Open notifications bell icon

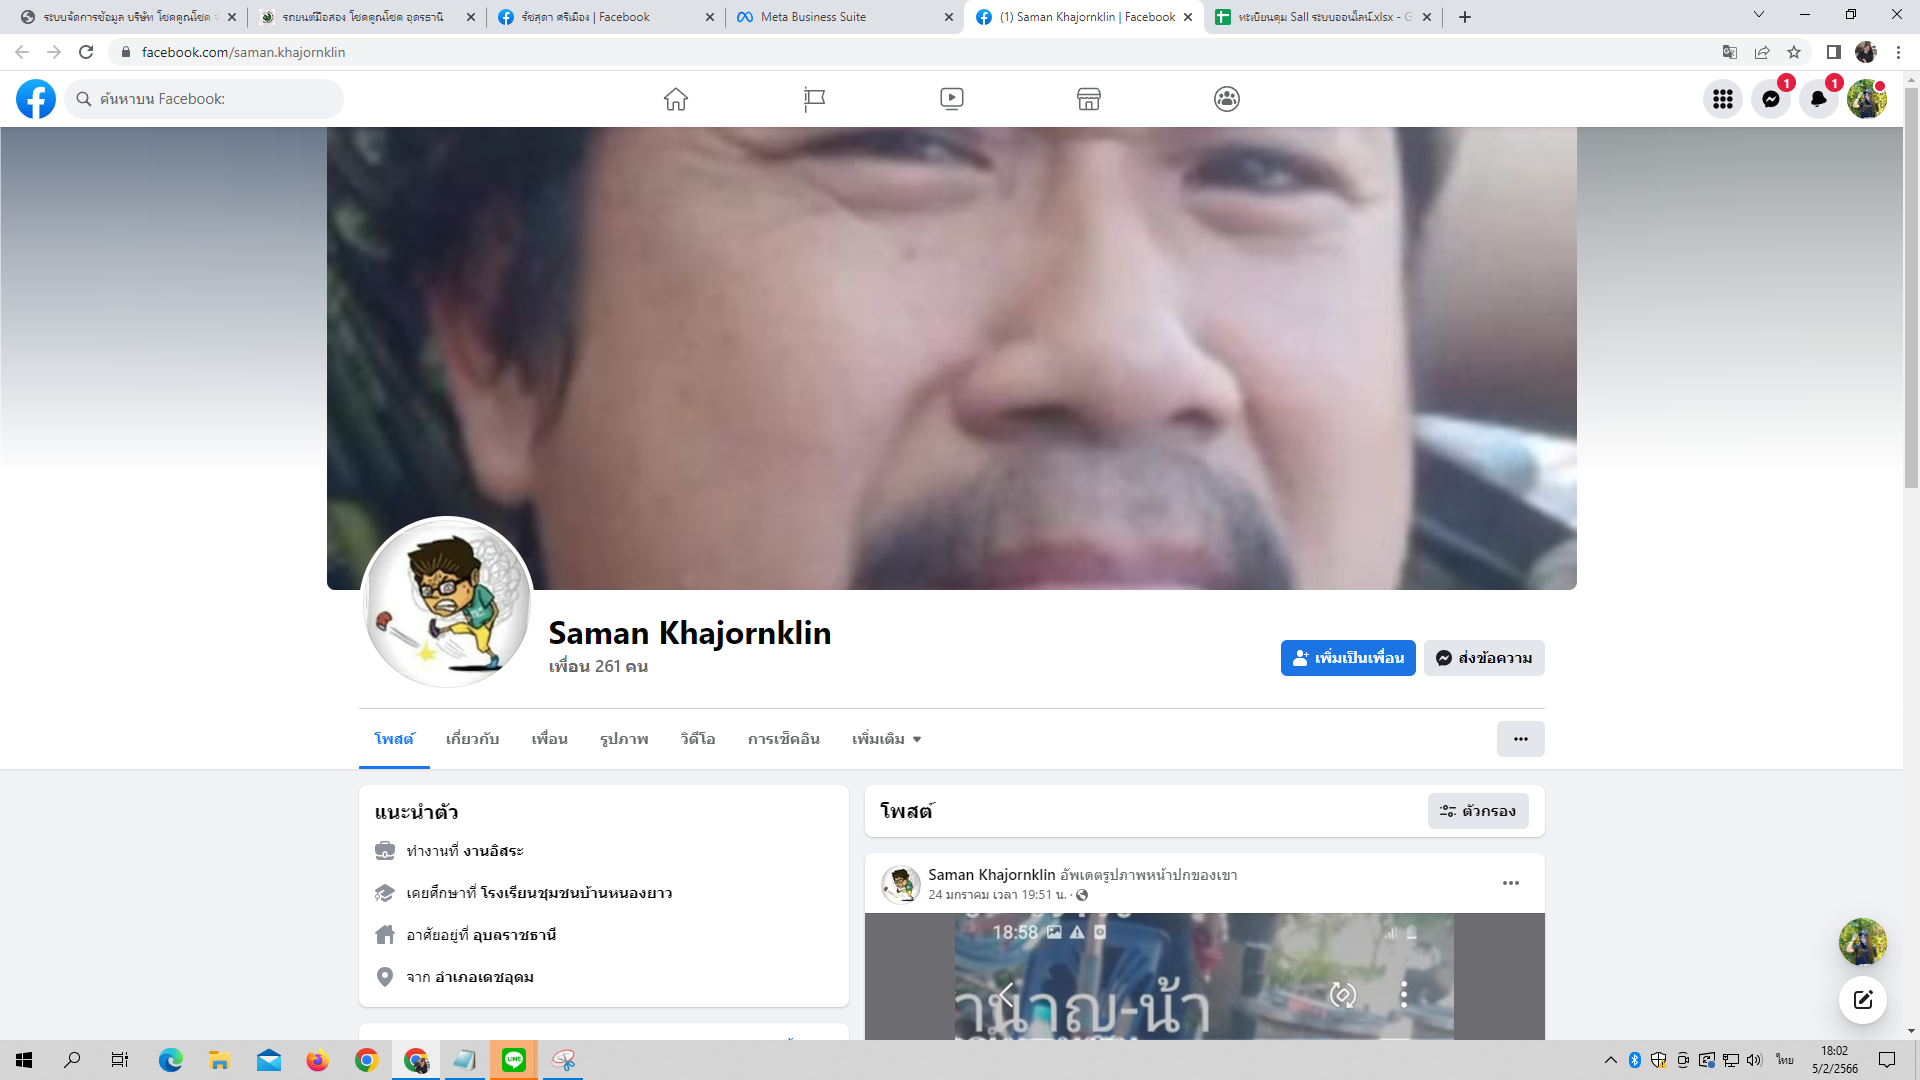pyautogui.click(x=1818, y=99)
